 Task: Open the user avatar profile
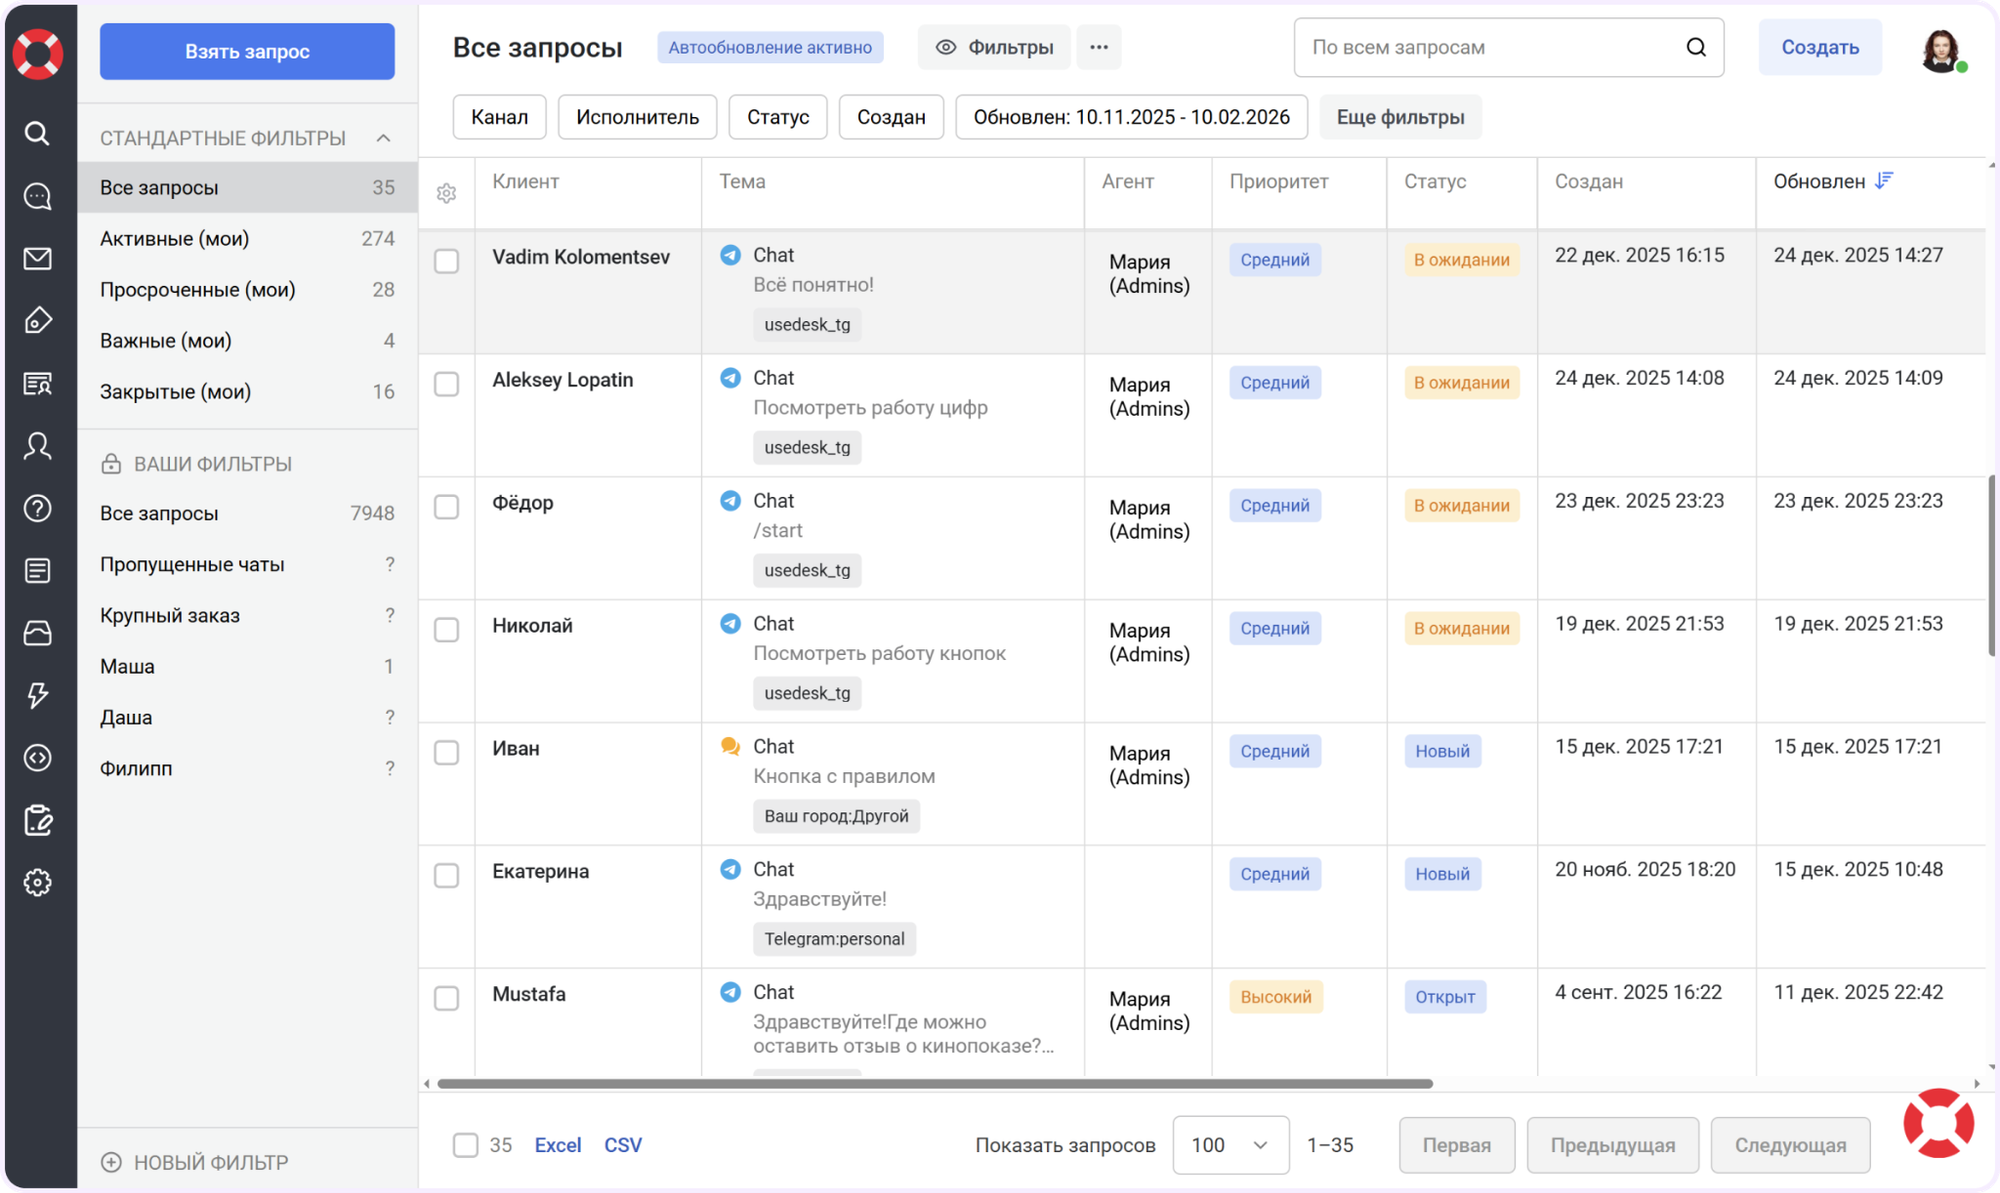point(1941,50)
